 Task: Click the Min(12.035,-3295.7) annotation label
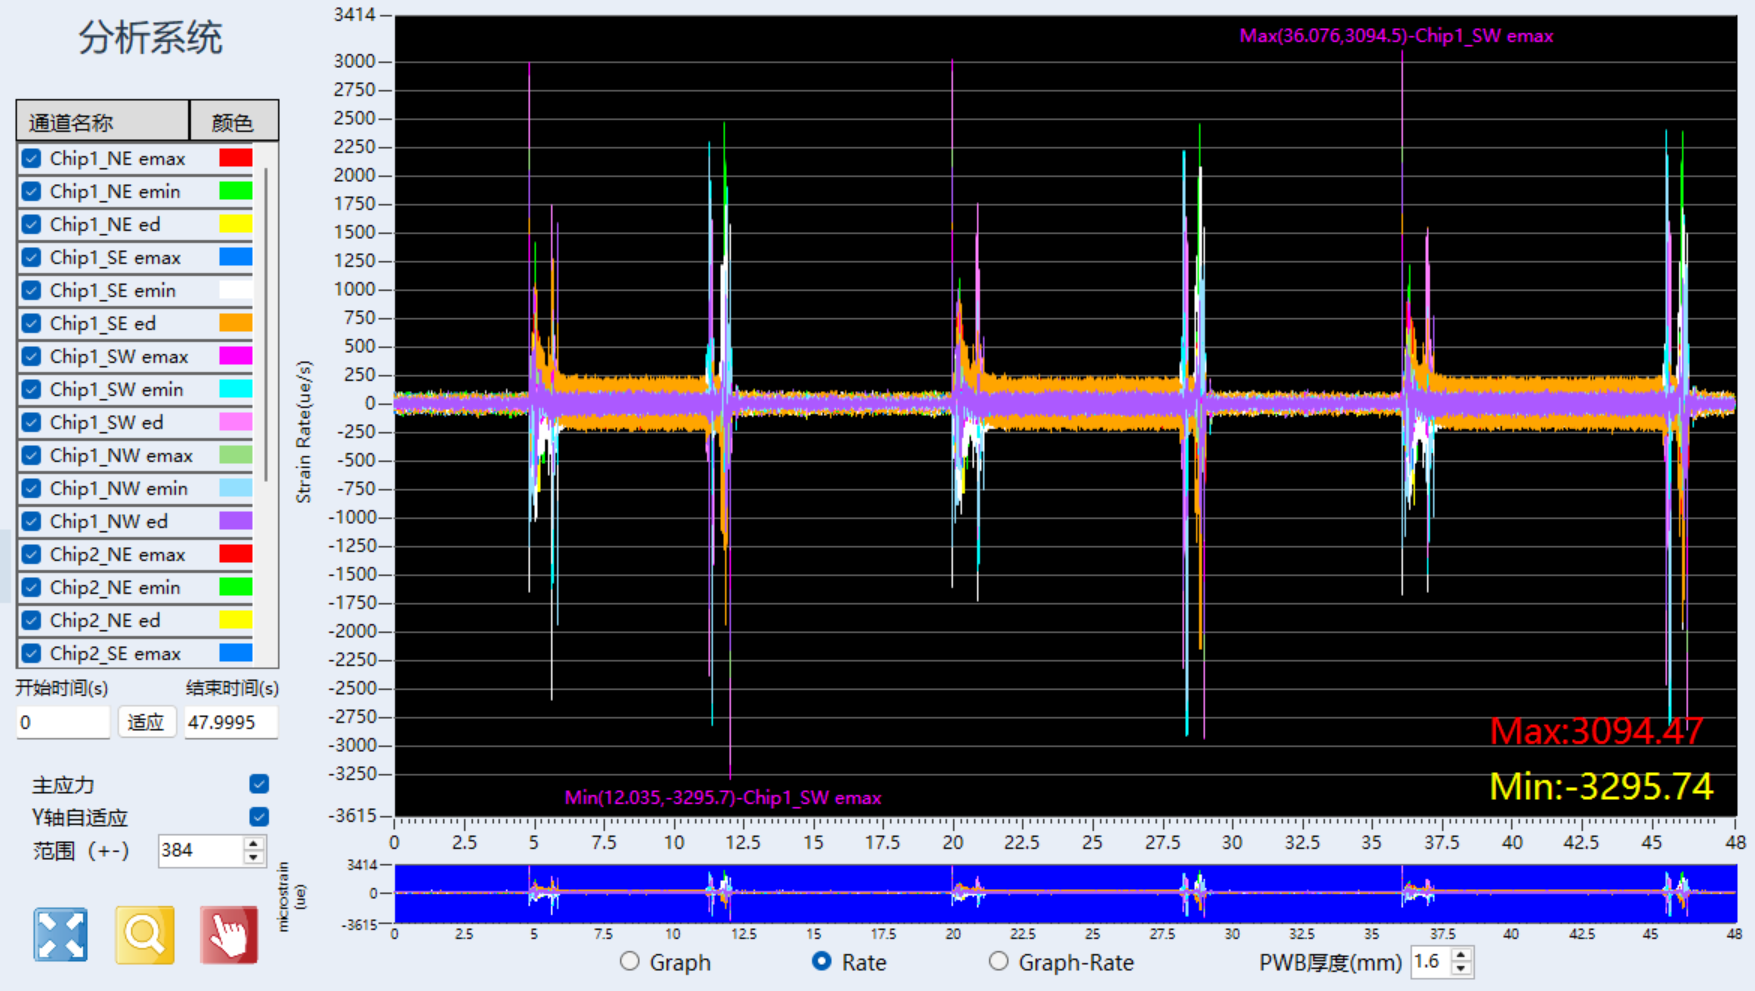coord(722,797)
